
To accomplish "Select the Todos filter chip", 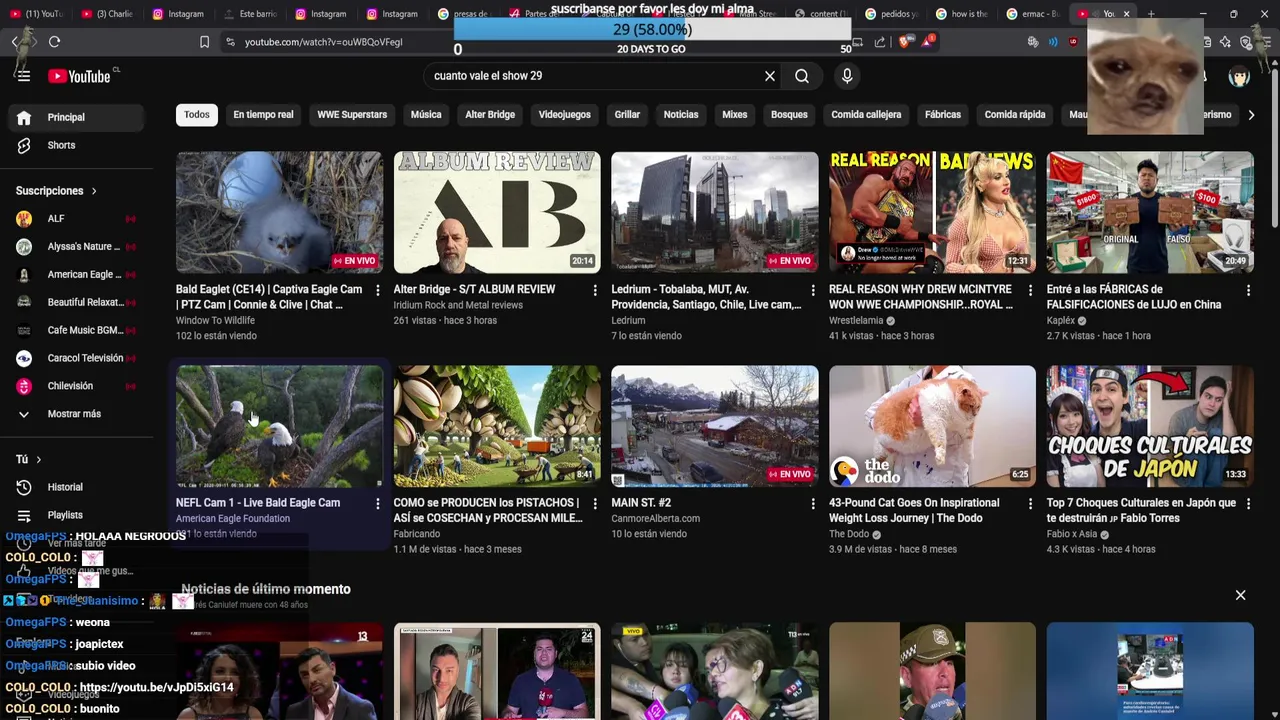I will click(197, 115).
